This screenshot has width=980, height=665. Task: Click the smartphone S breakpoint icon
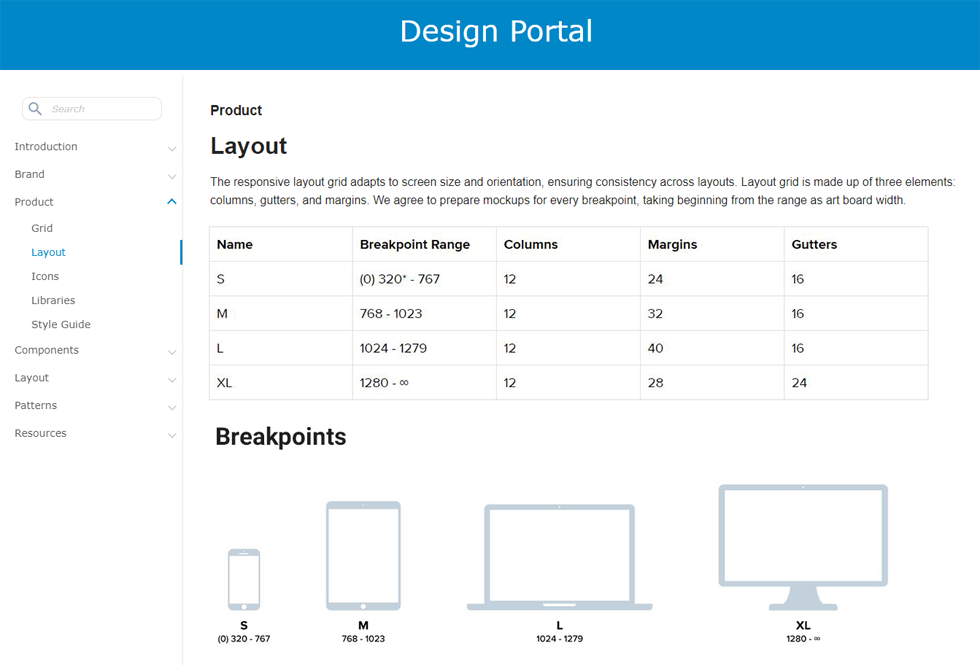244,579
